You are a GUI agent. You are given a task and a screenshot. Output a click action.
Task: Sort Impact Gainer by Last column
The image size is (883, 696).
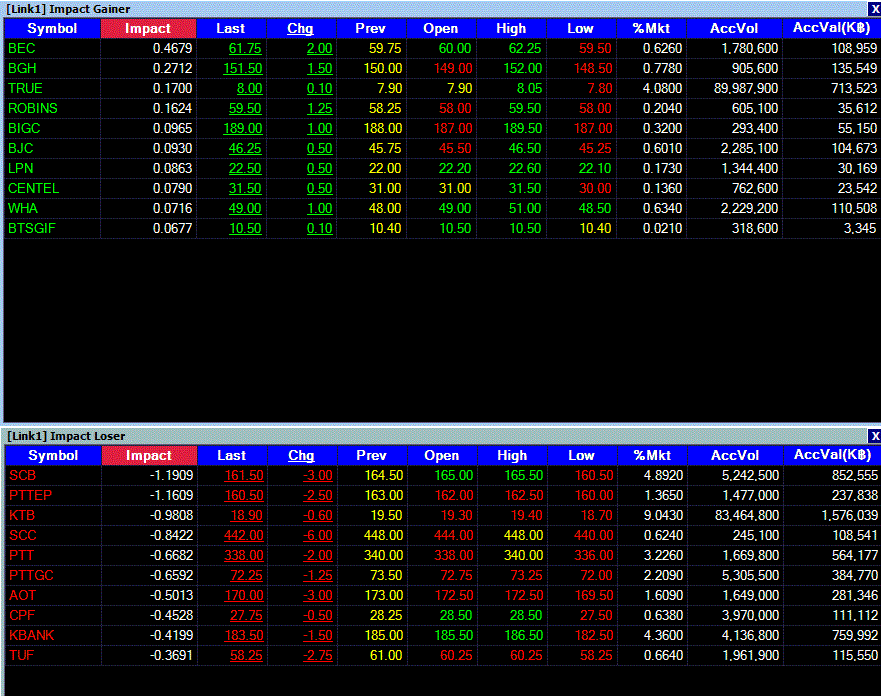(231, 29)
